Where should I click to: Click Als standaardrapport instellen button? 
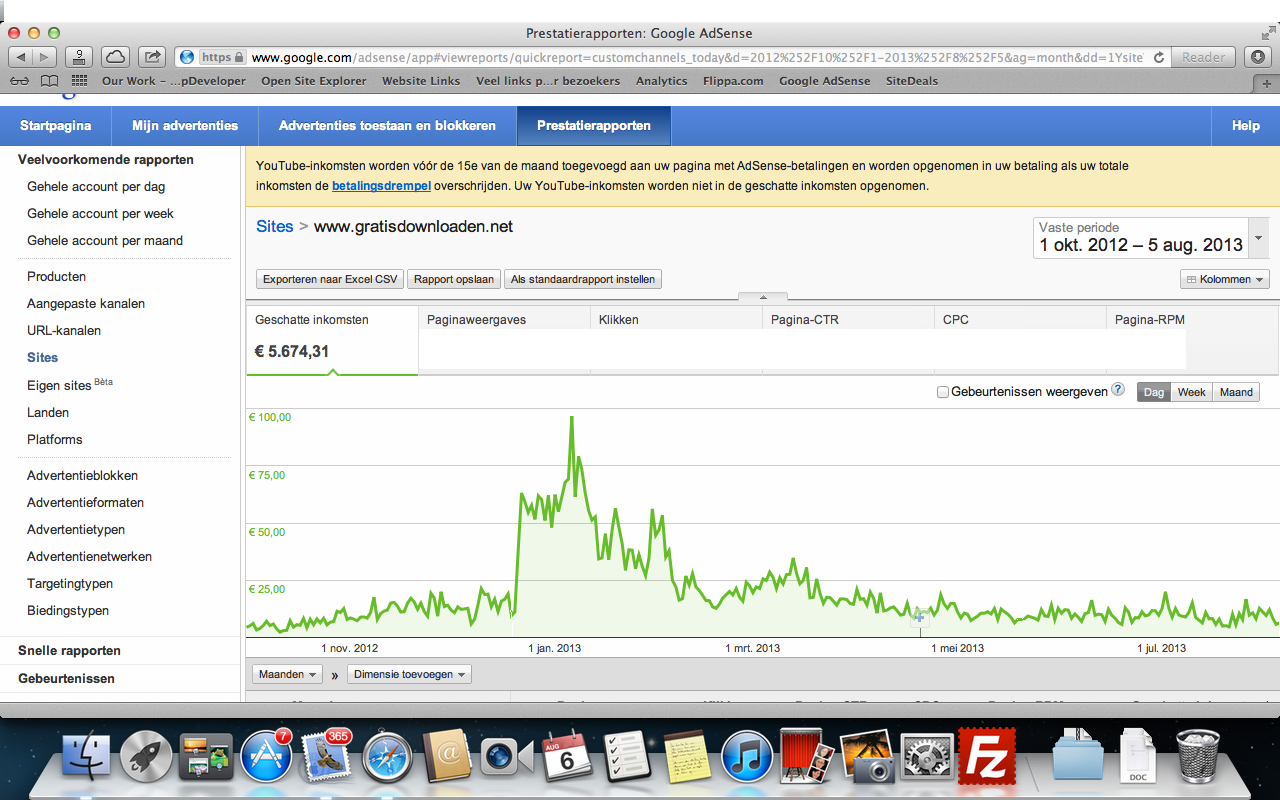583,279
